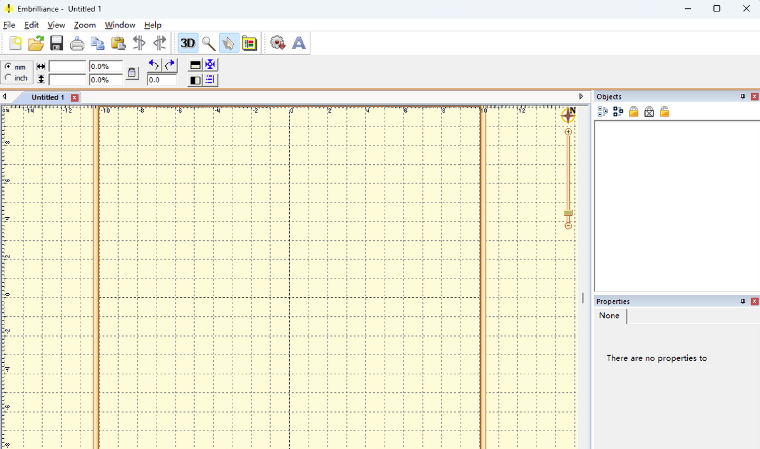
Task: Open the File menu
Action: 9,25
